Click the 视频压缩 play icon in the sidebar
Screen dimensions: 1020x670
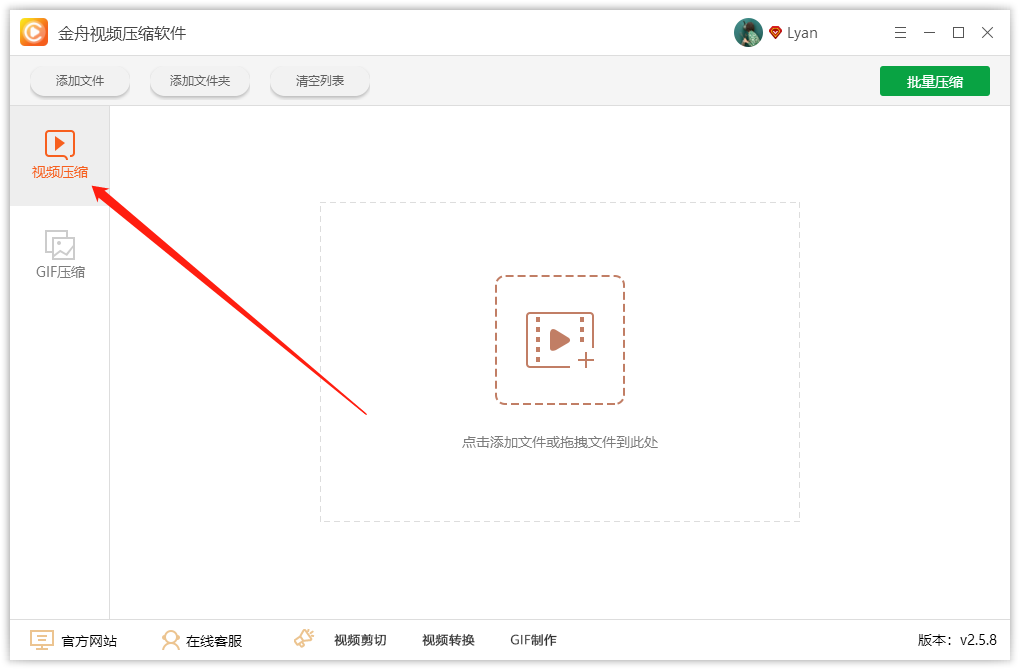(60, 144)
